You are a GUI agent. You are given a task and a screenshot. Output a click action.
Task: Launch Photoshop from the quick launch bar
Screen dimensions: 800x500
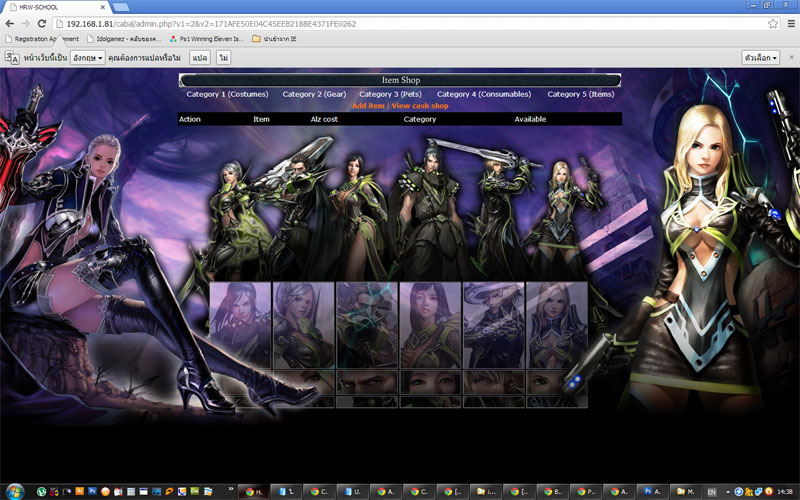(x=92, y=491)
